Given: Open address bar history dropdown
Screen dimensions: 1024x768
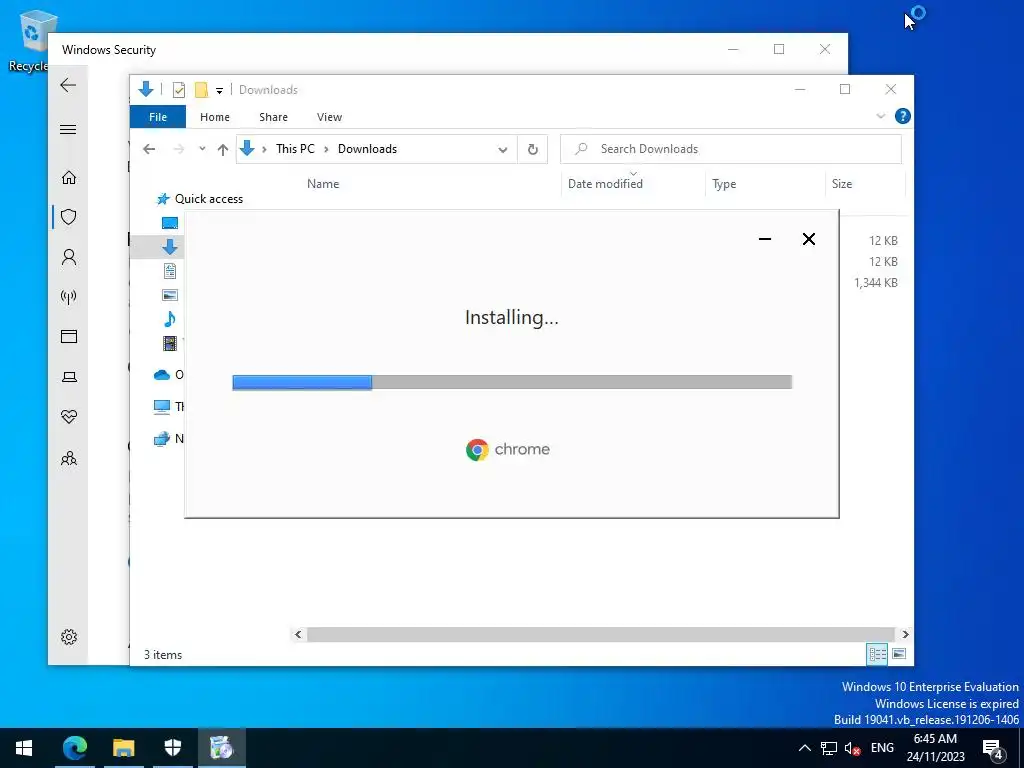Looking at the screenshot, I should pos(503,150).
